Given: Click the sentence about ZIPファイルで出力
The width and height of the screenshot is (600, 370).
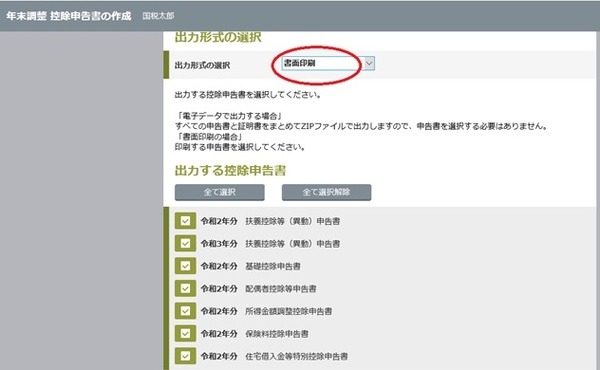Looking at the screenshot, I should [361, 126].
